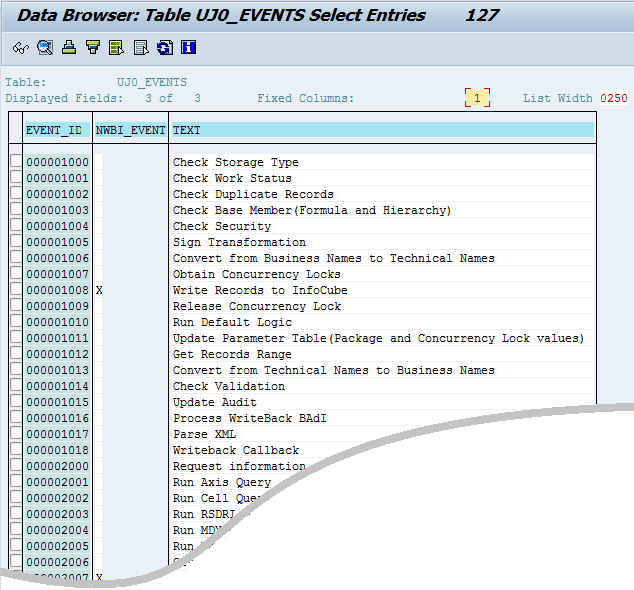Click the 'Run Default Logic' entry
634x590 pixels.
point(232,322)
